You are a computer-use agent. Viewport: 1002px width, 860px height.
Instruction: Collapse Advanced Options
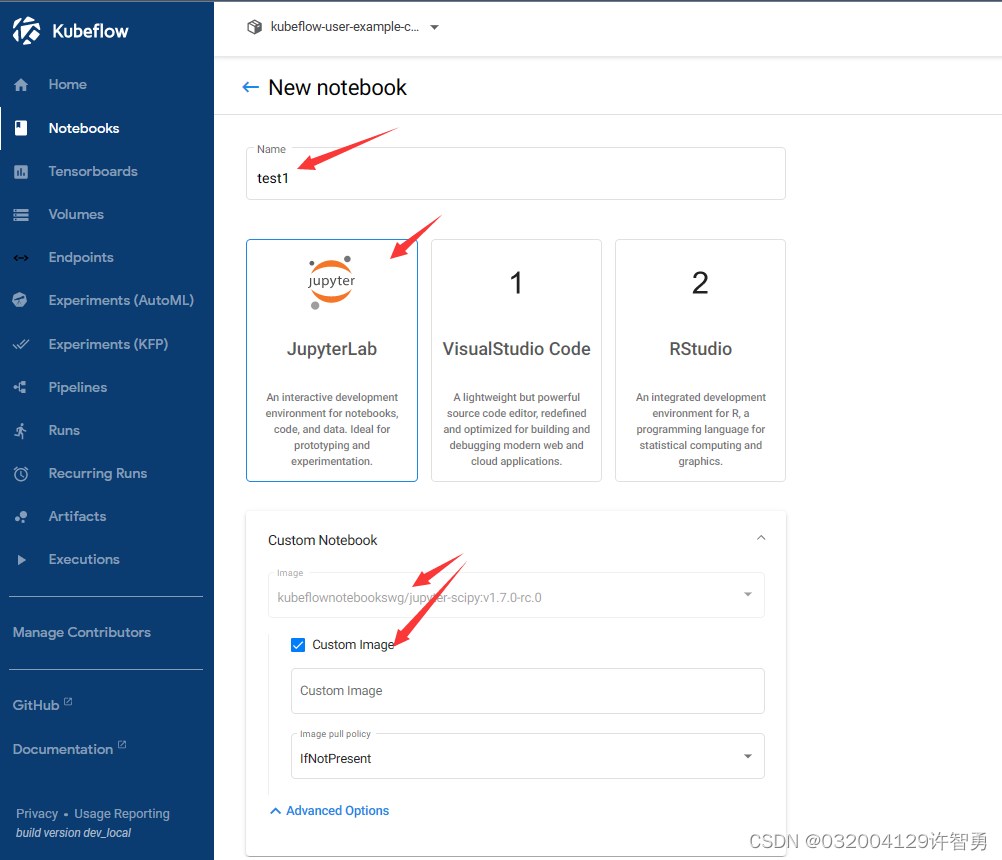point(329,810)
